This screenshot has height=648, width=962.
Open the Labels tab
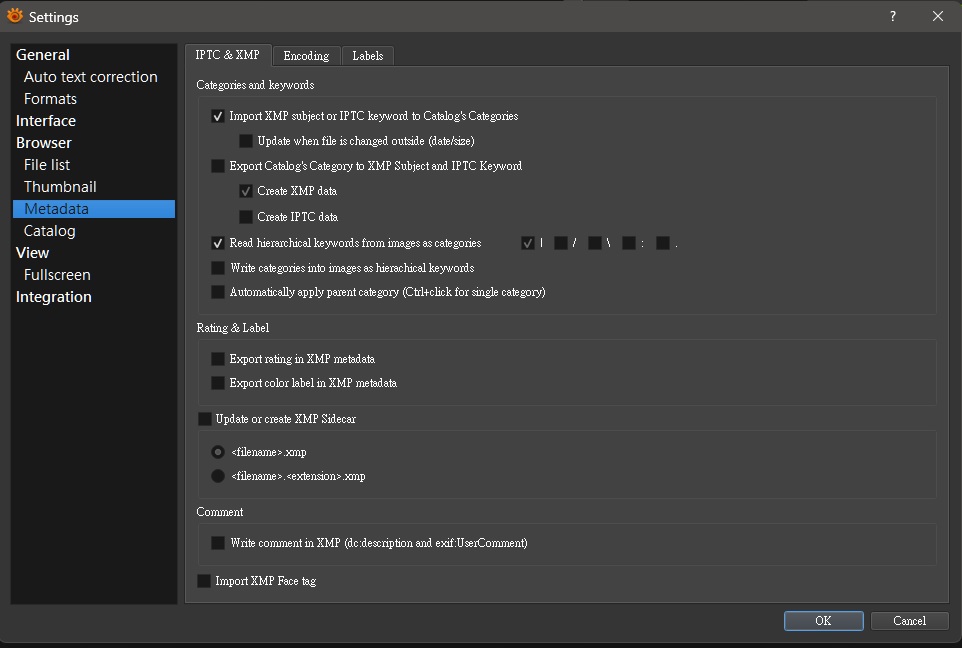tap(368, 56)
